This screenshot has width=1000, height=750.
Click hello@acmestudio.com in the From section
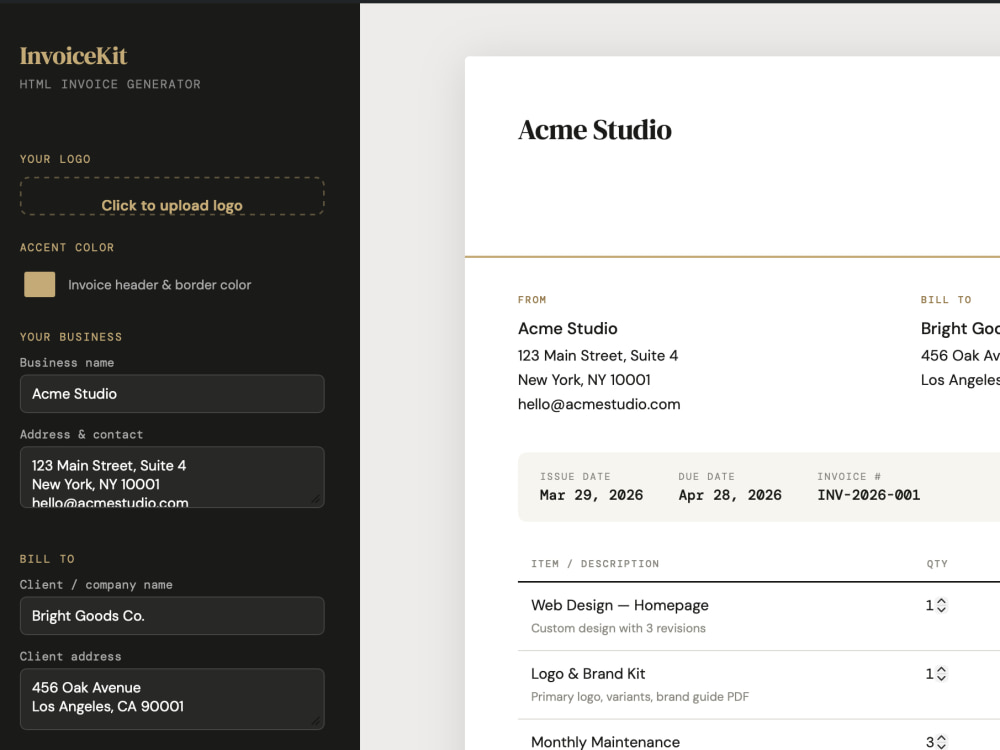click(x=599, y=404)
